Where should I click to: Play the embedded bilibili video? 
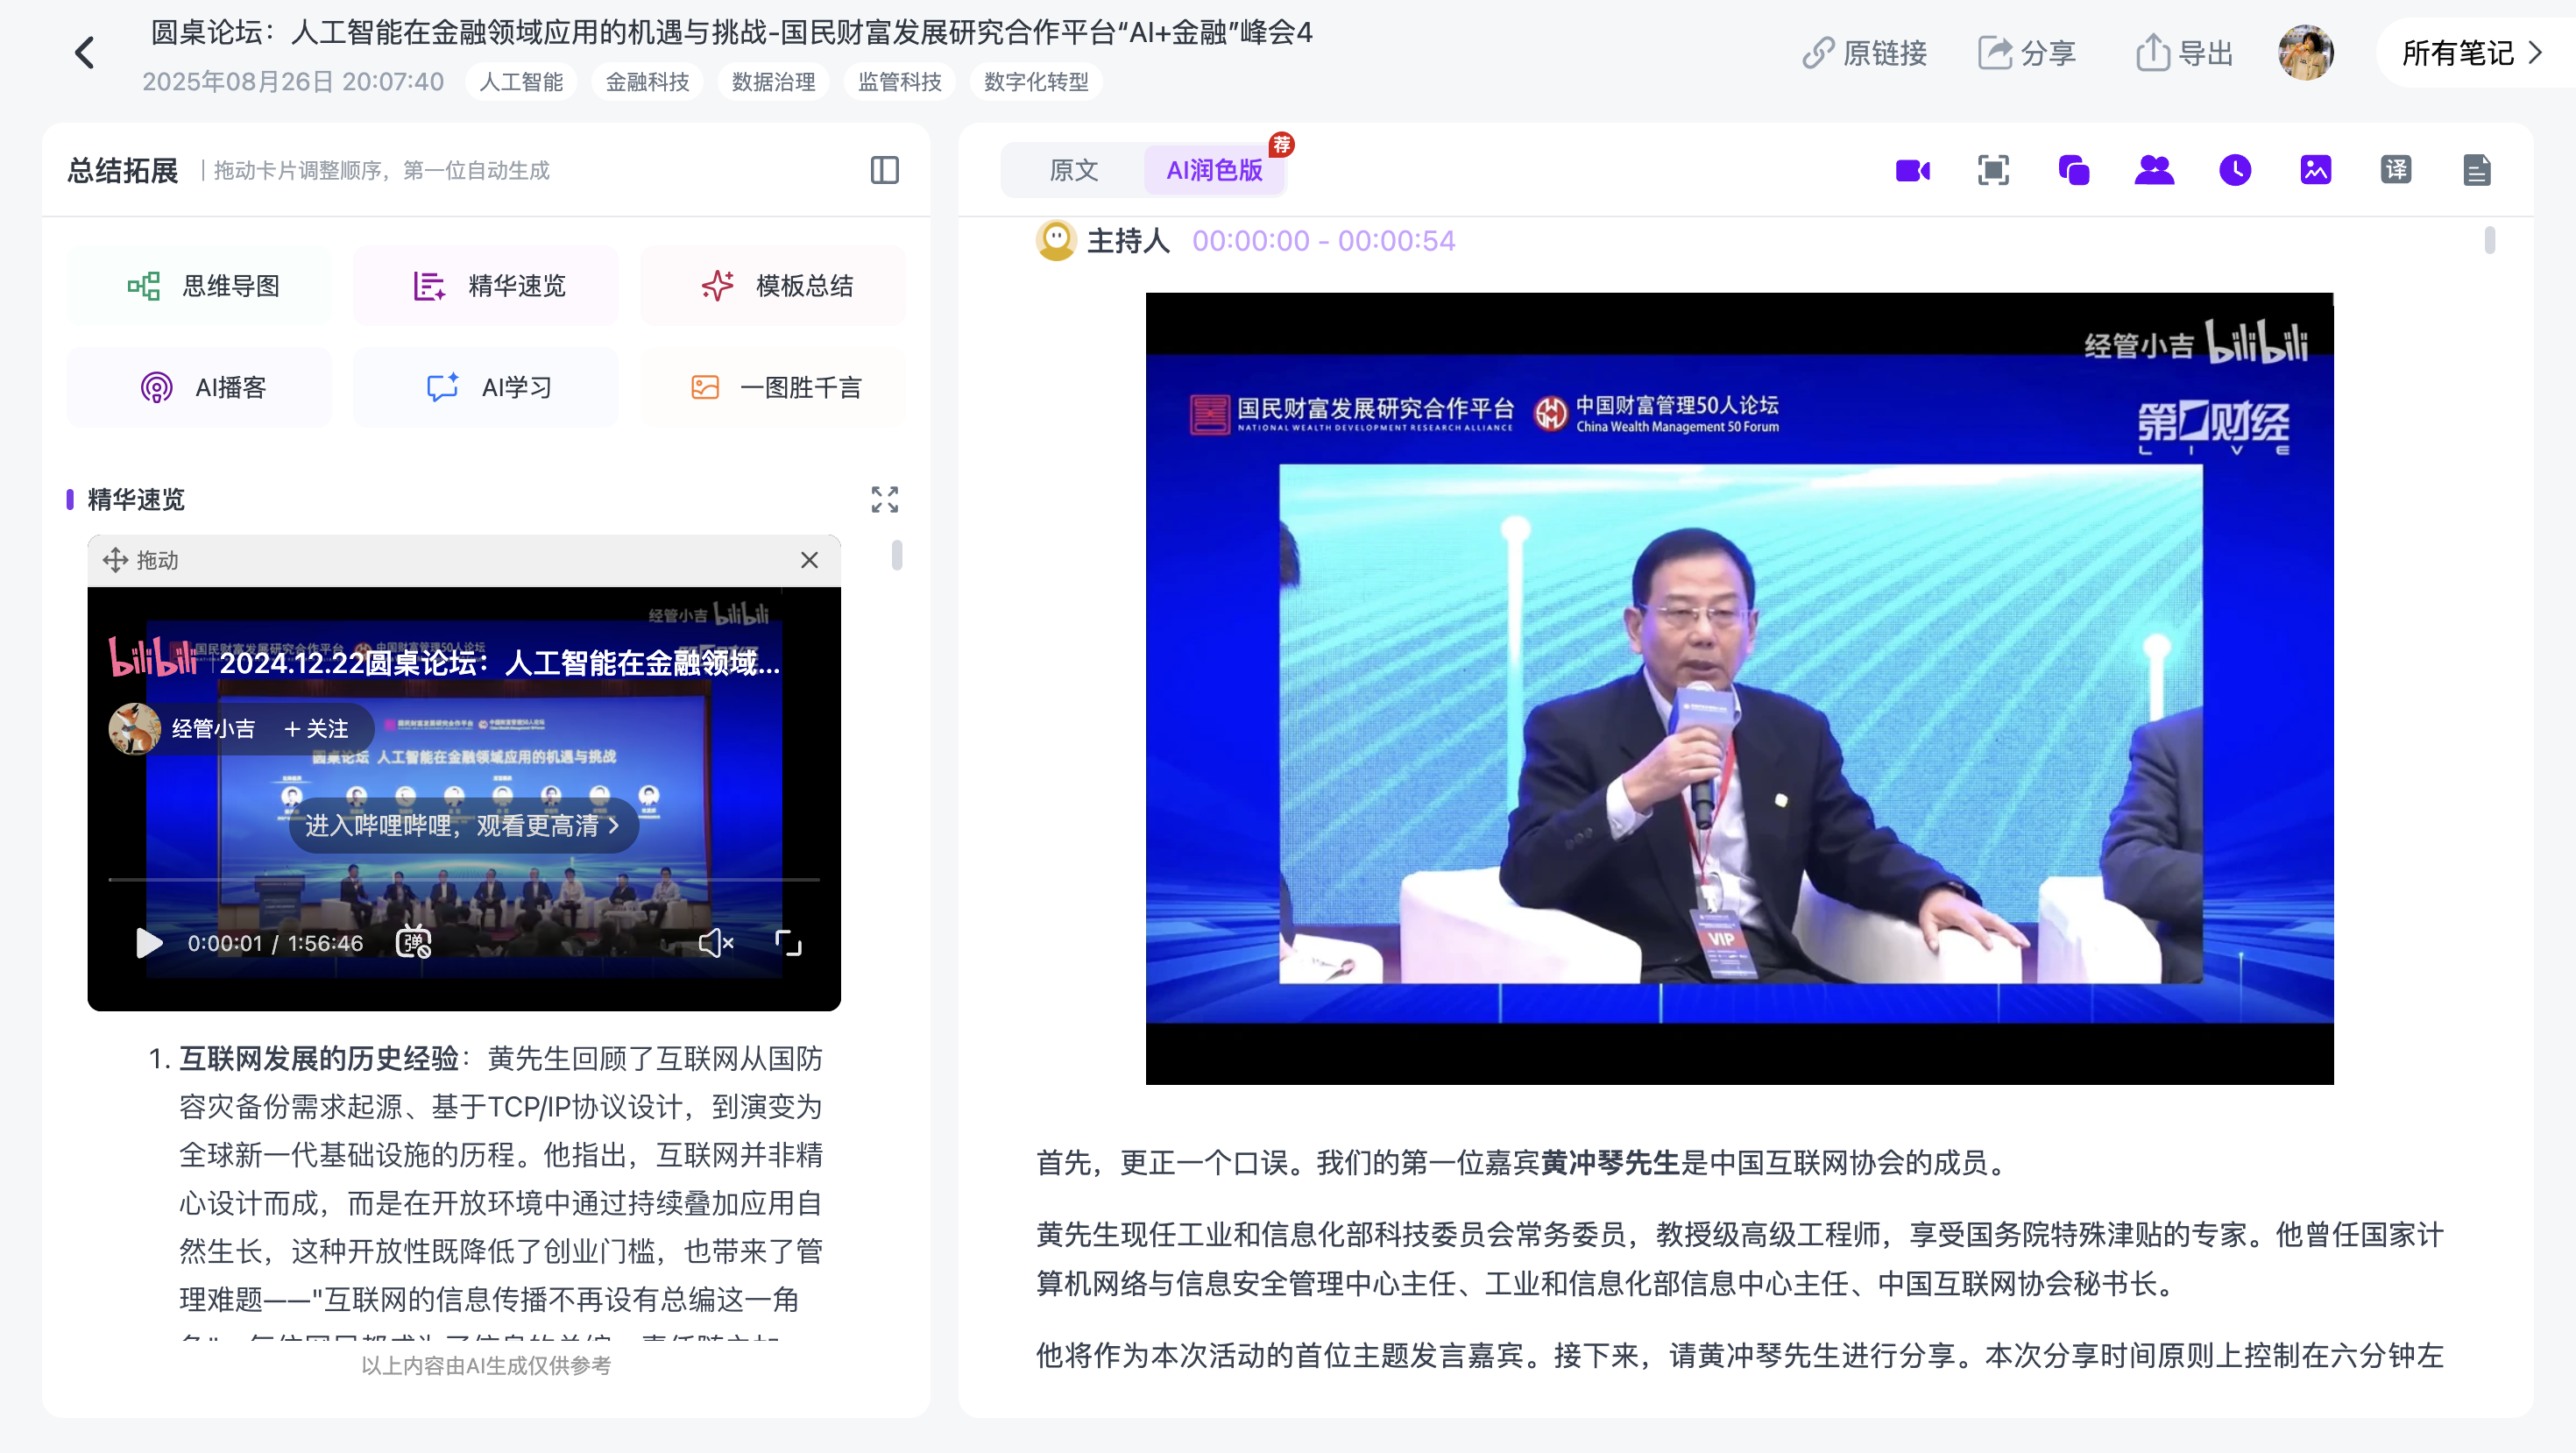[149, 943]
